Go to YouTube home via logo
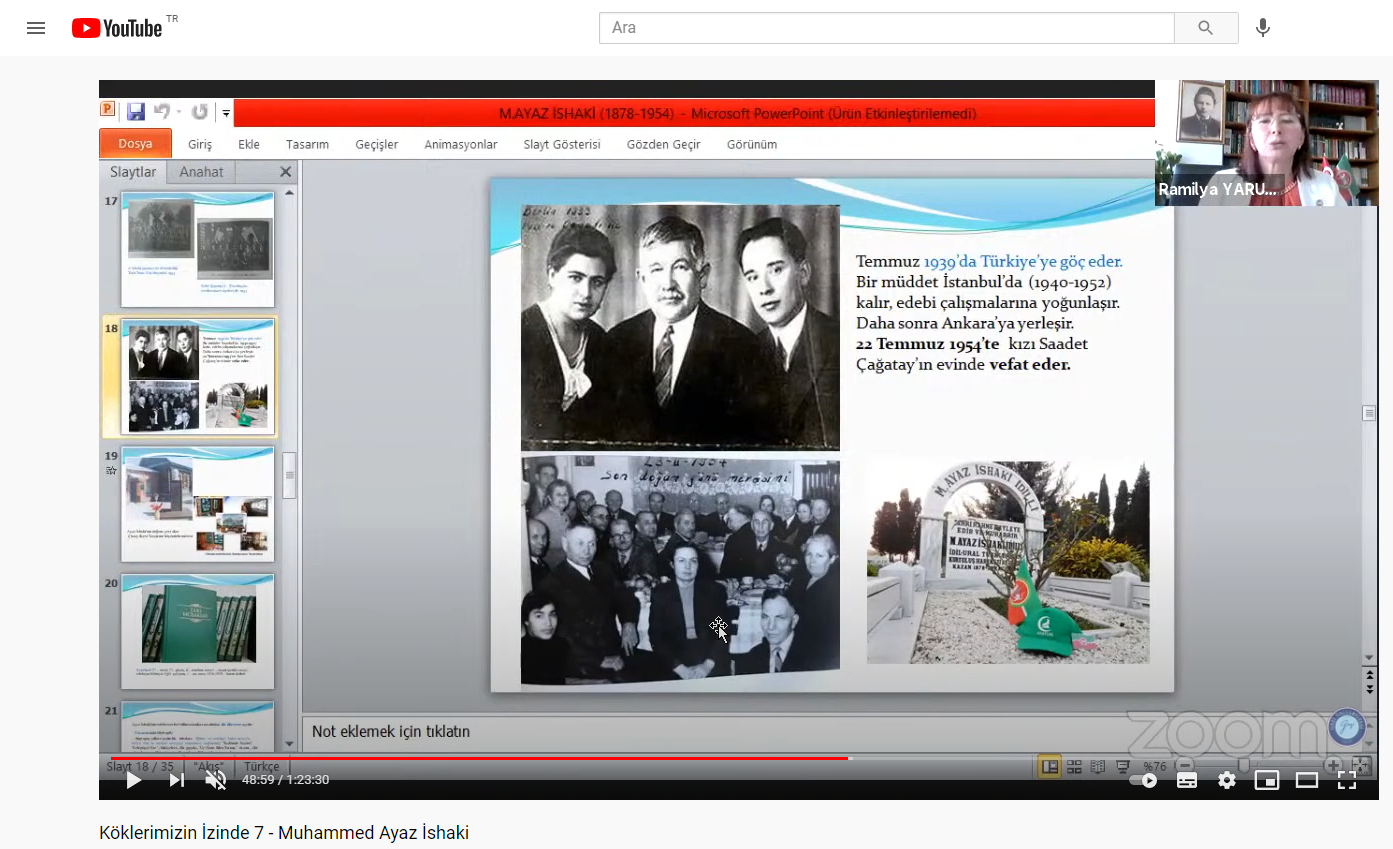1393x849 pixels. tap(117, 28)
